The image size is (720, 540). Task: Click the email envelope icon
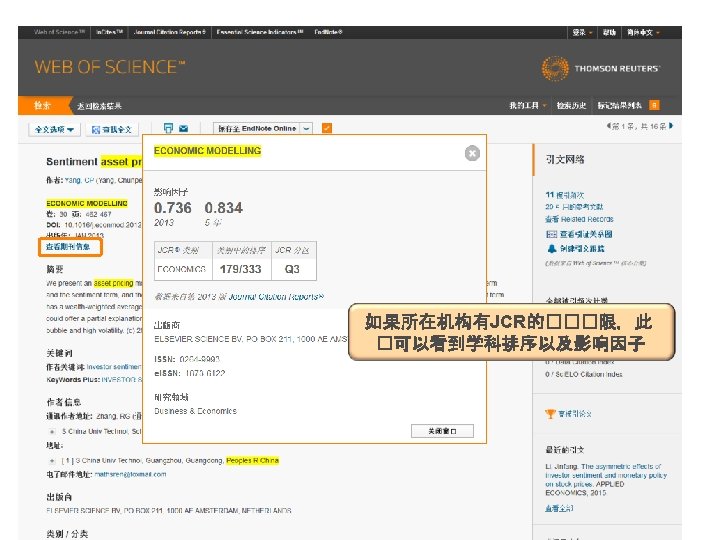point(184,129)
